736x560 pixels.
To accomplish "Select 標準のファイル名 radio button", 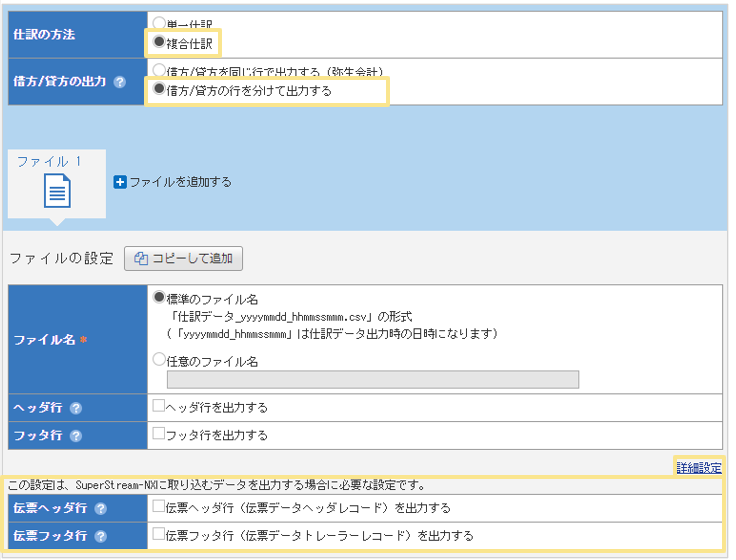I will [x=158, y=298].
